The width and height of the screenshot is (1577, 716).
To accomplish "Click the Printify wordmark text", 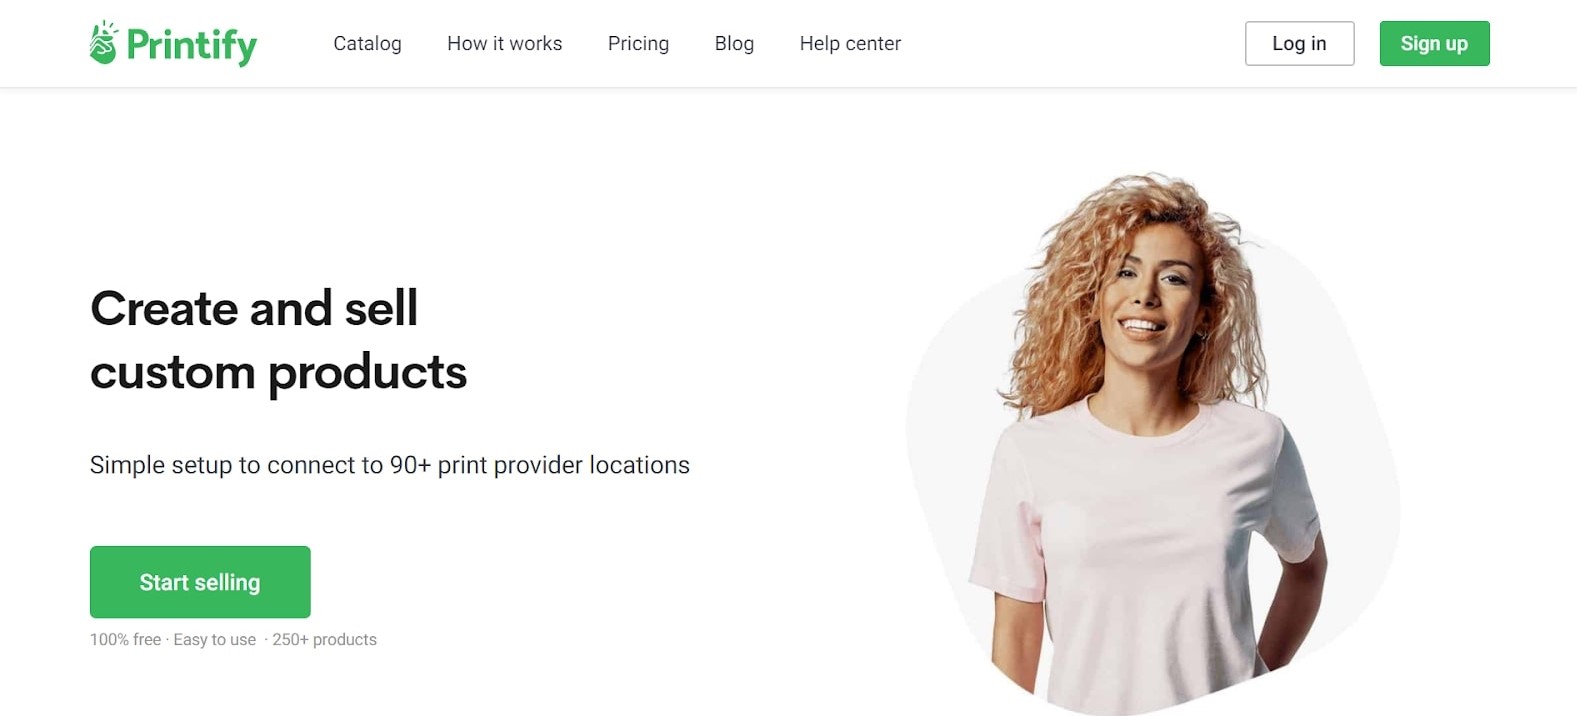I will (x=192, y=45).
